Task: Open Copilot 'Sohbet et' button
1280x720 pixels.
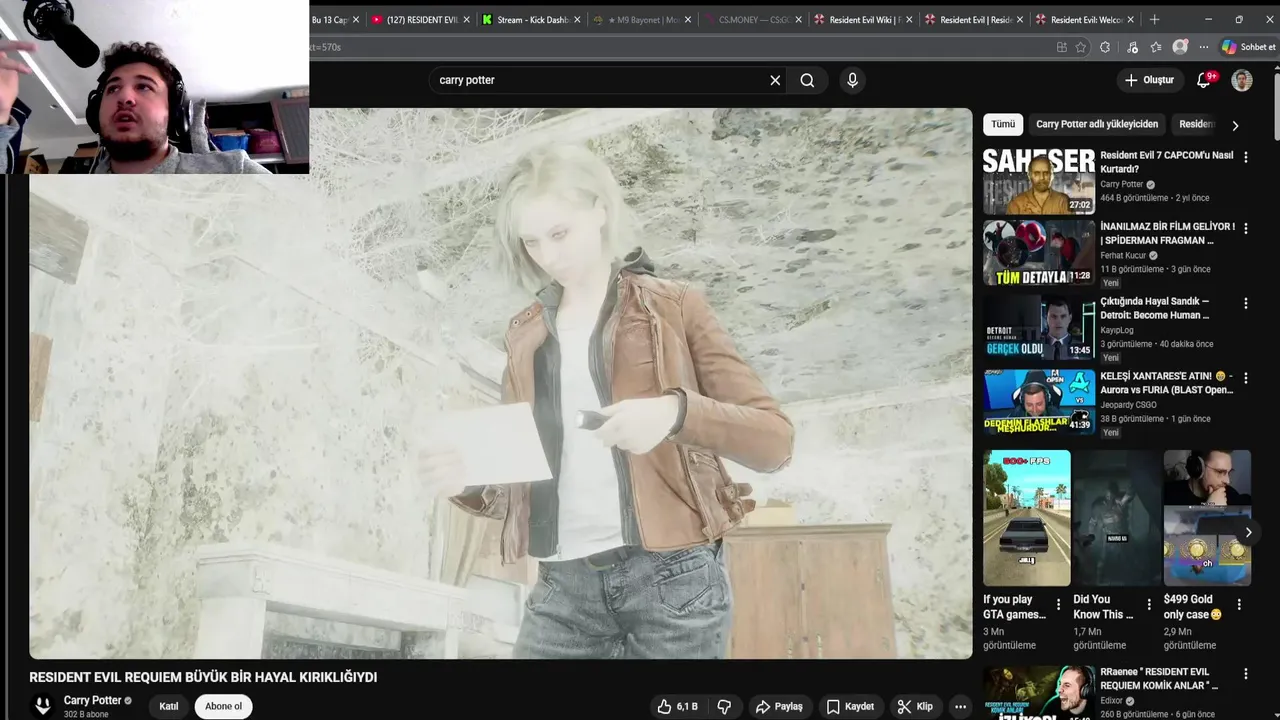Action: tap(1248, 47)
